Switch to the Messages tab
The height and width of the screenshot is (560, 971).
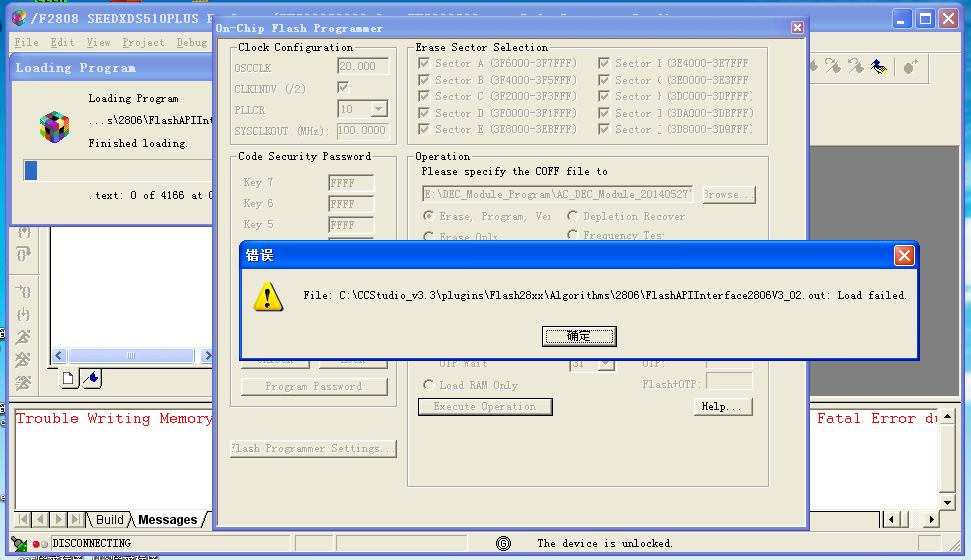coord(167,520)
